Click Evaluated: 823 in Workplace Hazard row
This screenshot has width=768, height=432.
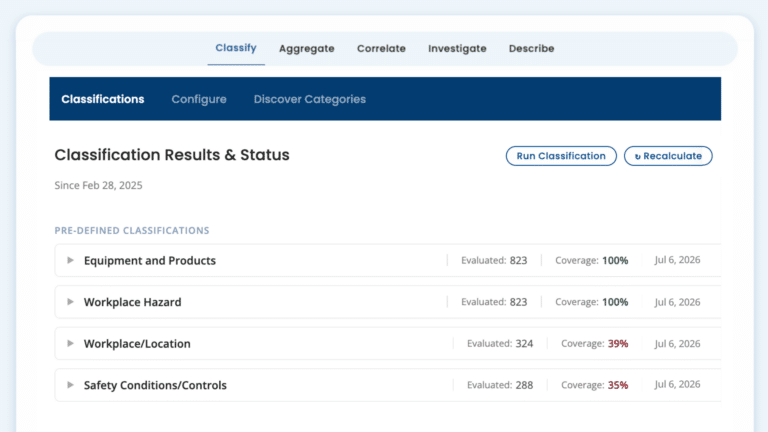[x=494, y=302]
